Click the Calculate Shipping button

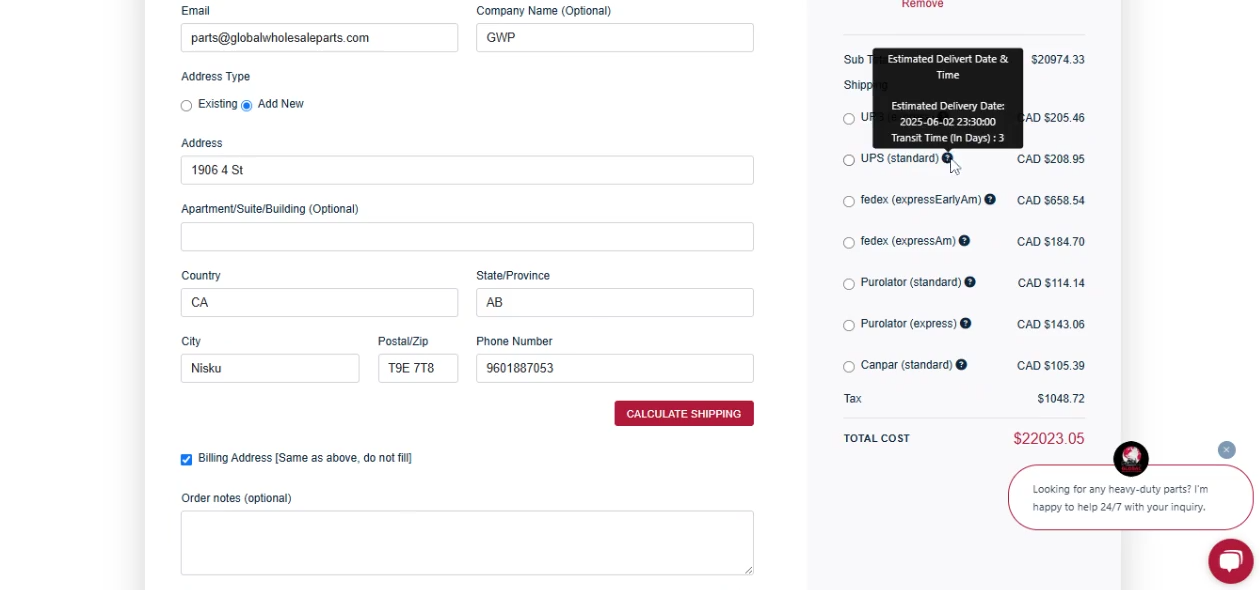(x=684, y=414)
